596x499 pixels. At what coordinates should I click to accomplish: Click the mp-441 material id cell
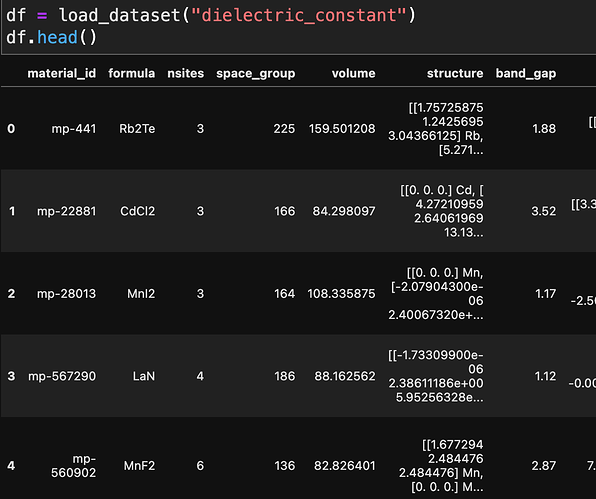[74, 129]
